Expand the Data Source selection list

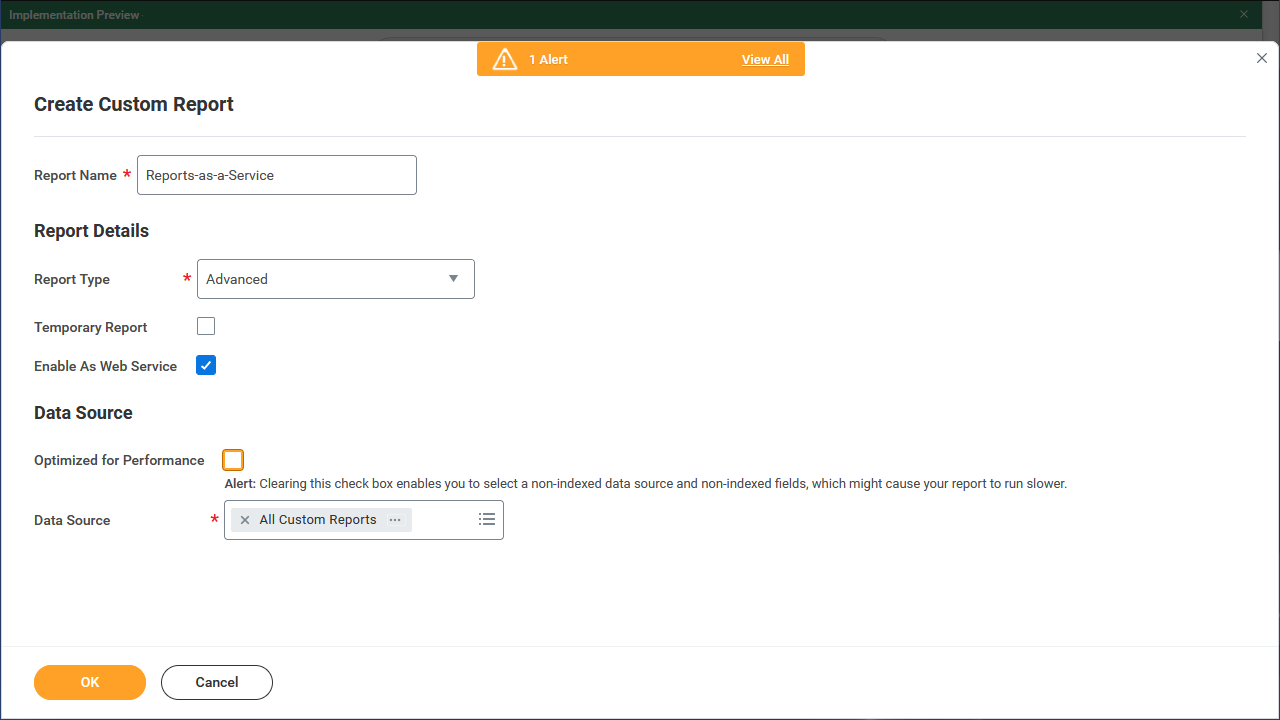(487, 519)
